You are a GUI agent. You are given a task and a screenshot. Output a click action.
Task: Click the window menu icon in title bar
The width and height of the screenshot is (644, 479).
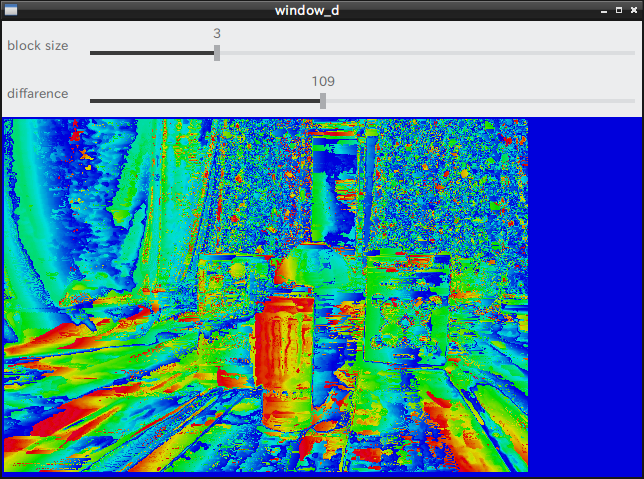tap(11, 10)
